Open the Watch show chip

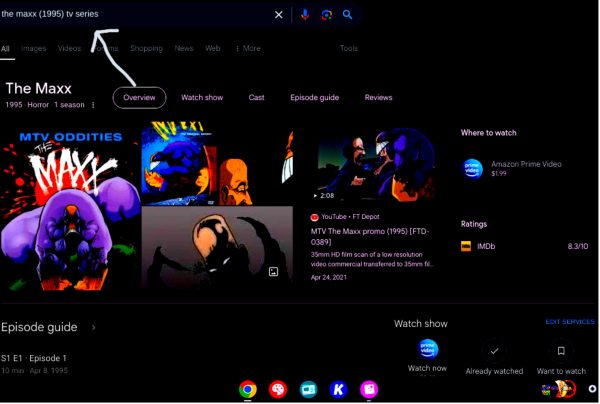(202, 98)
